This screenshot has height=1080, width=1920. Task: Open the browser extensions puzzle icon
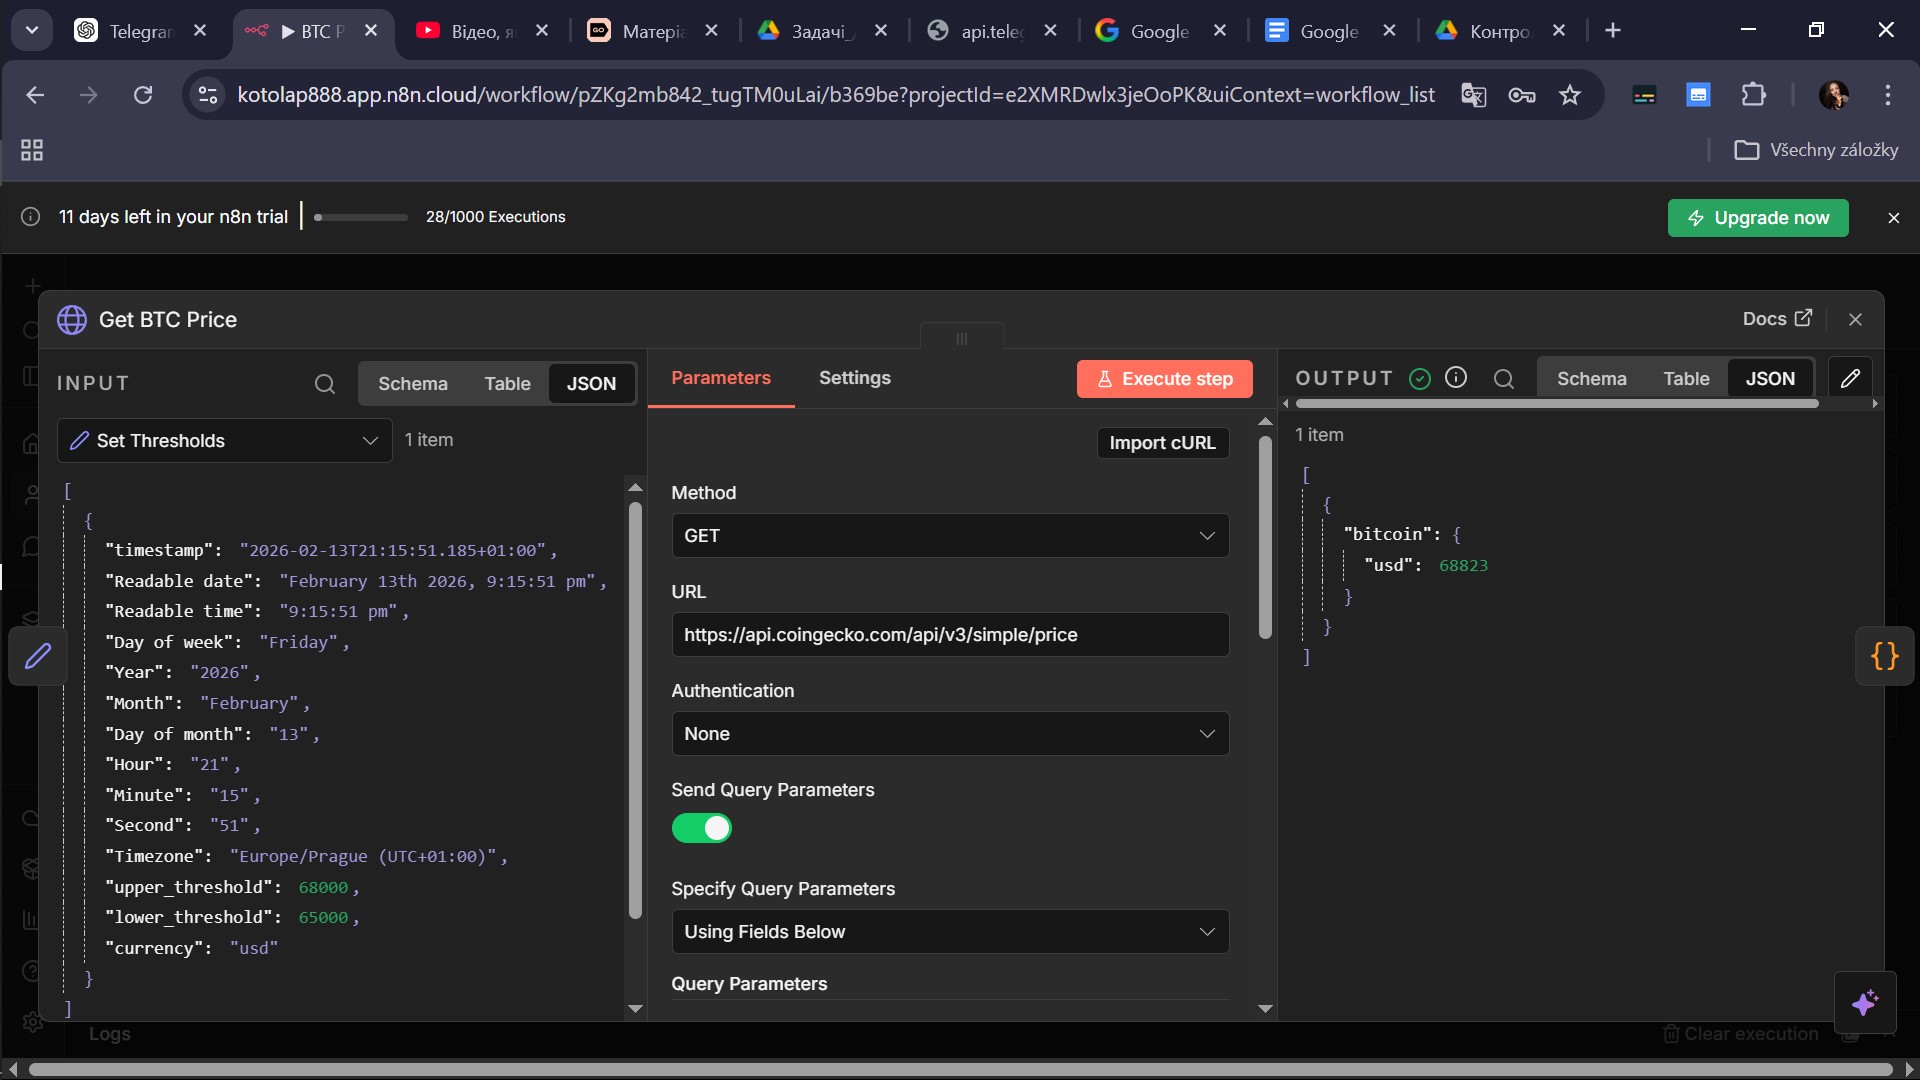click(x=1754, y=95)
